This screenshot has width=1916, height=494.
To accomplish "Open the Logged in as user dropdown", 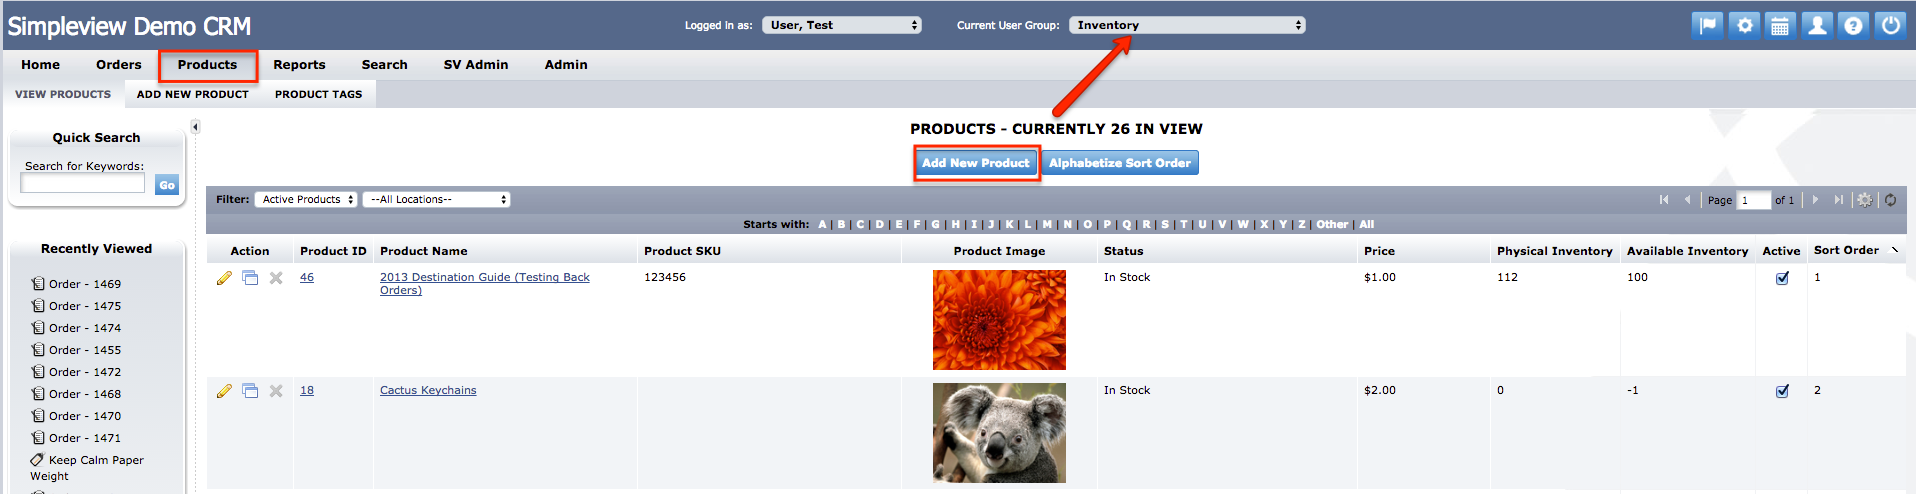I will [842, 25].
